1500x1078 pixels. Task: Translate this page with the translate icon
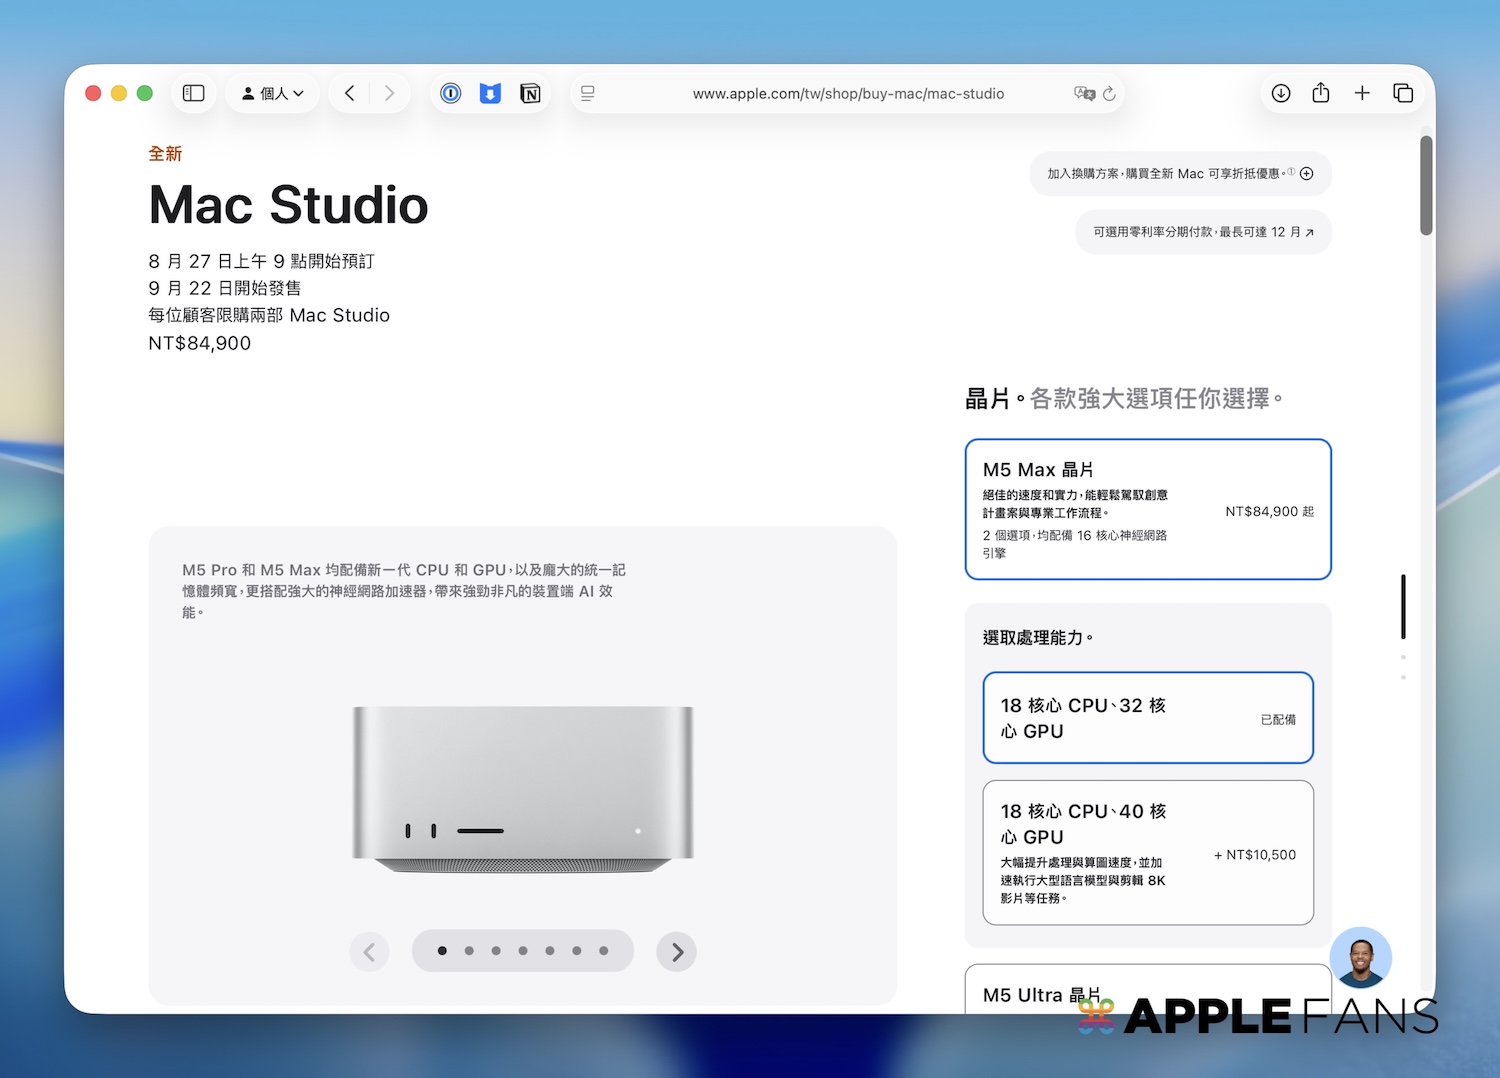click(x=1084, y=93)
